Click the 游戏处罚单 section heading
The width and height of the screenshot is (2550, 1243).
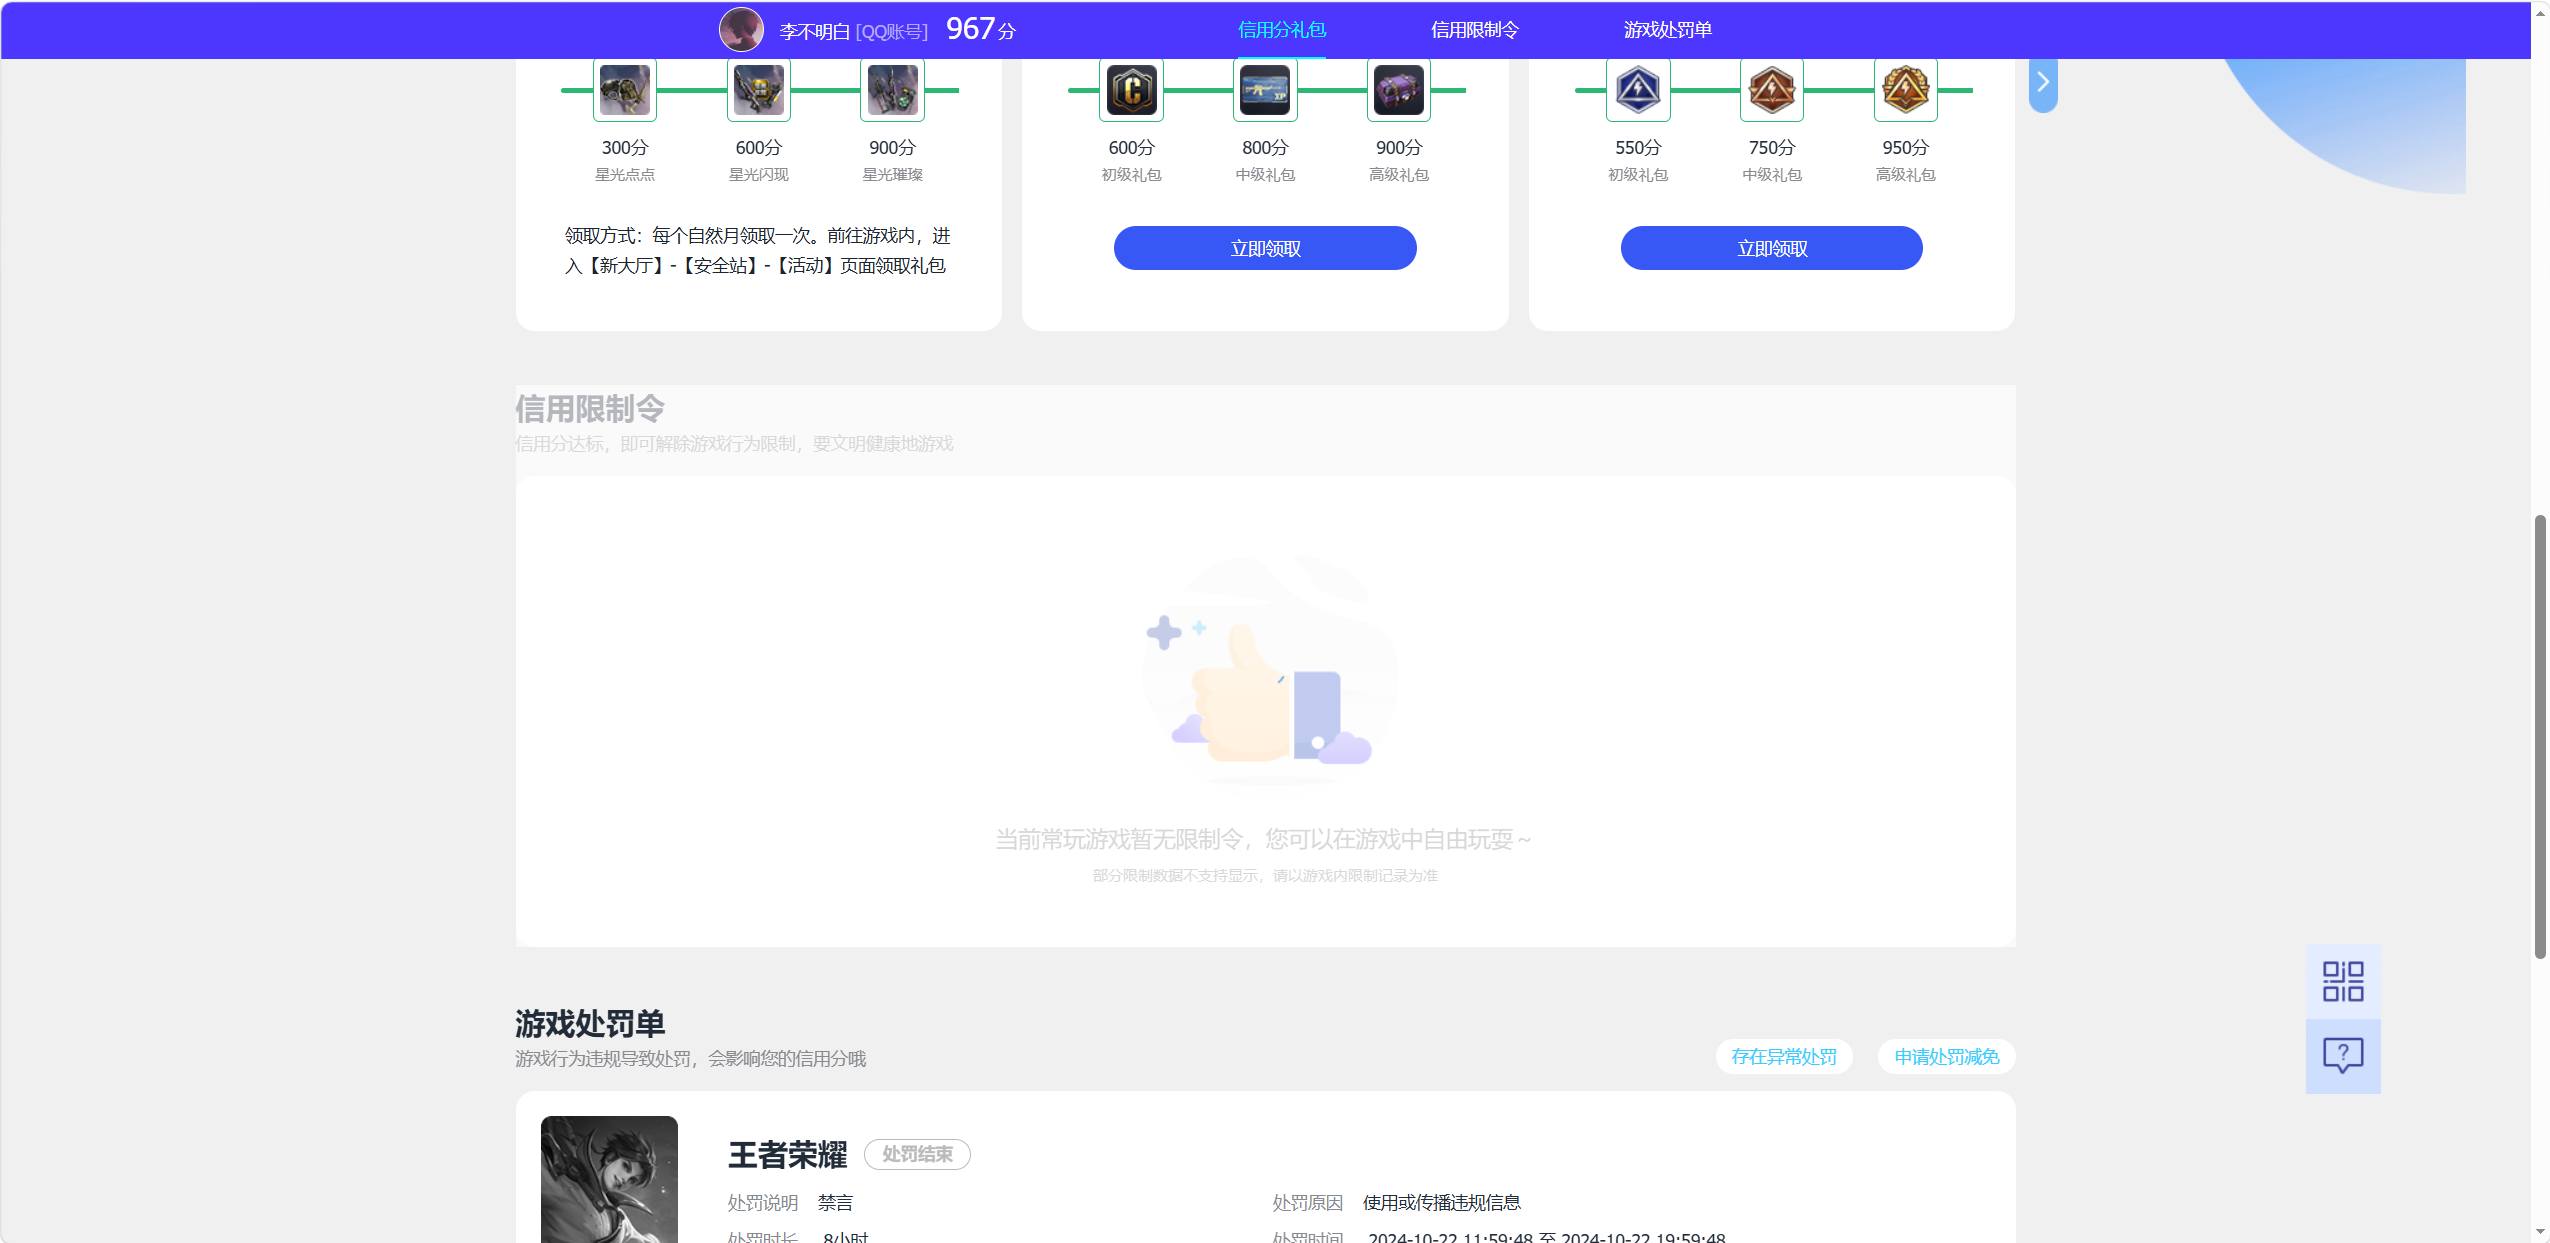pyautogui.click(x=589, y=1023)
